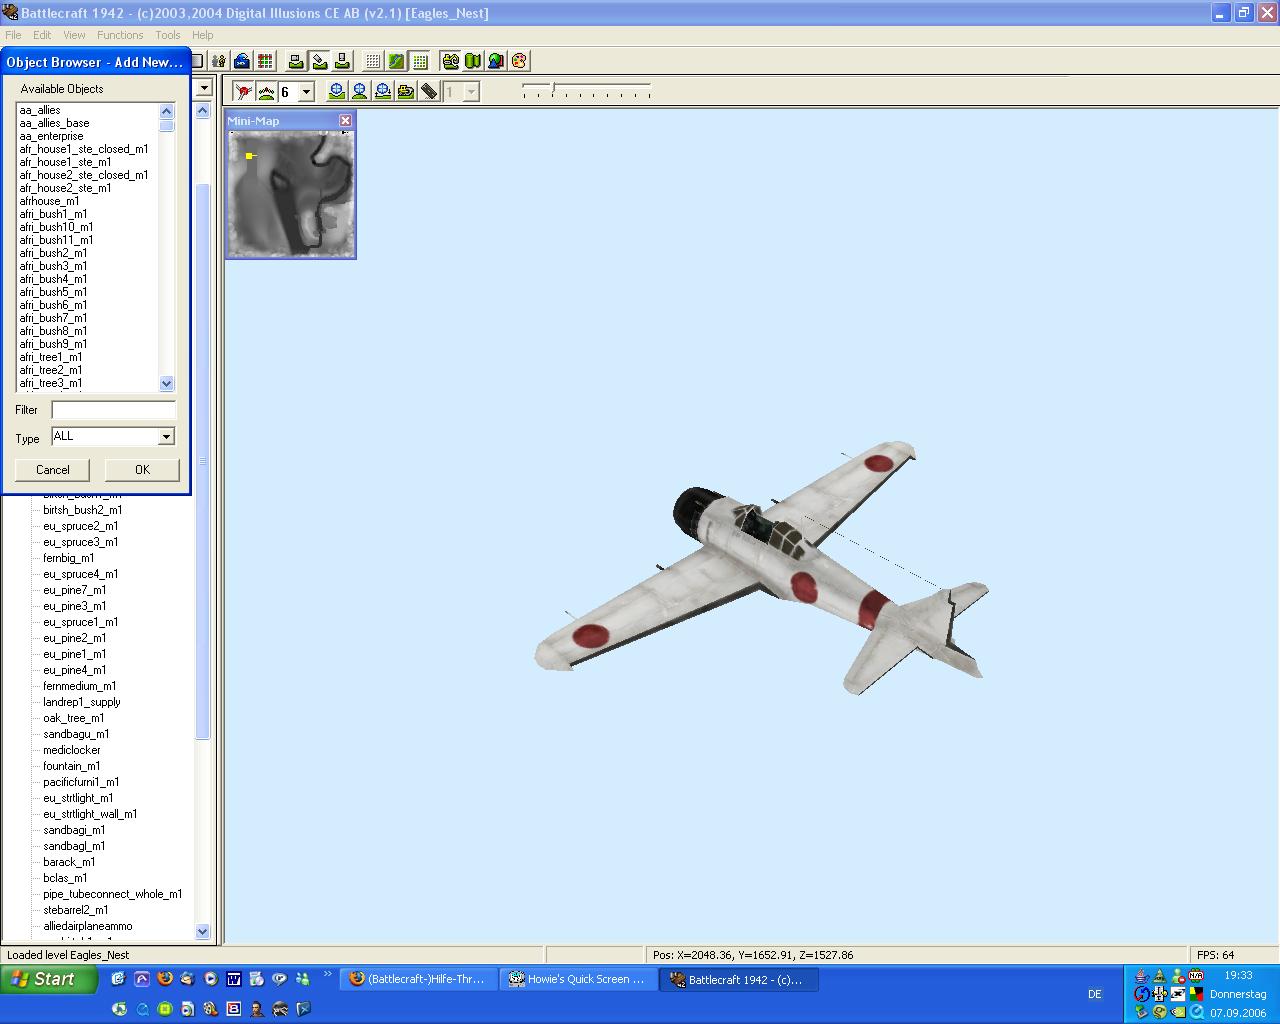Screen dimensions: 1280x1024
Task: Click the blue water icon in the top toolbar
Action: pos(242,61)
